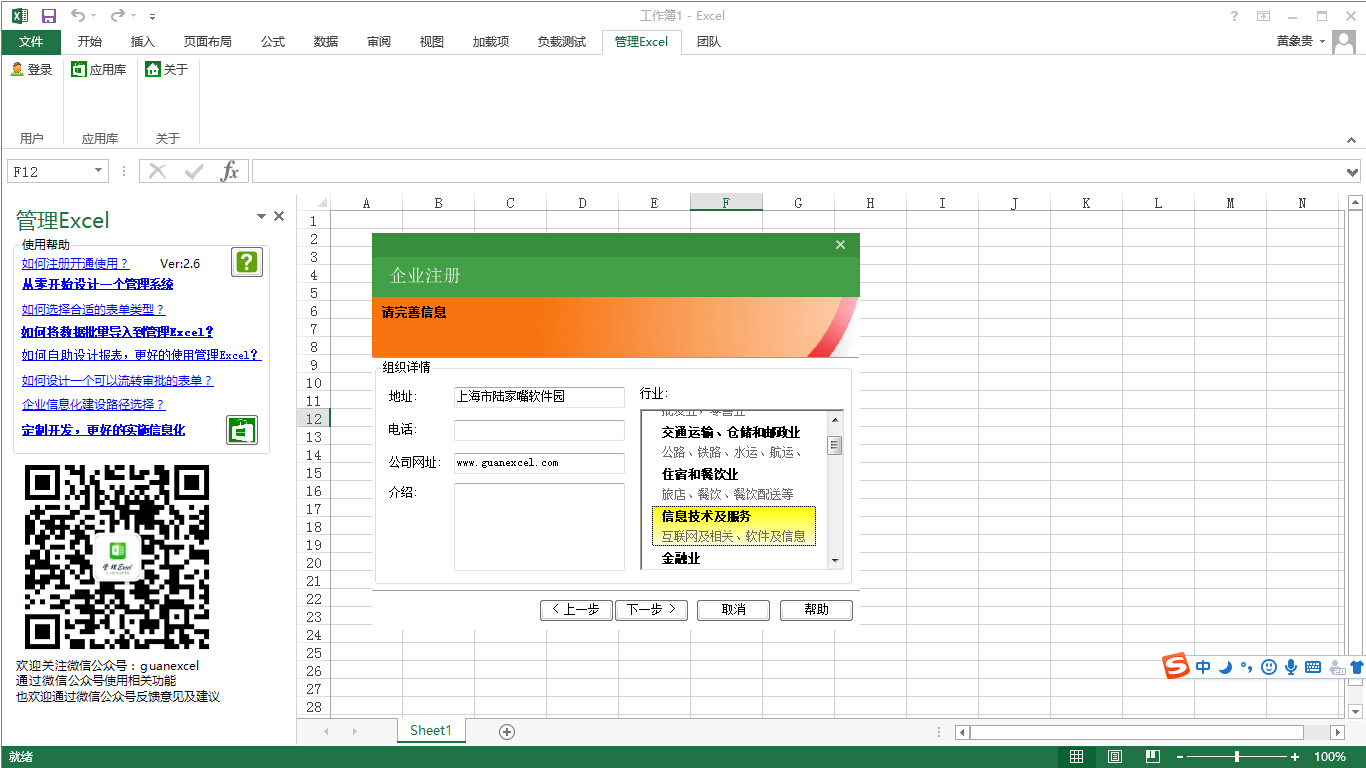Click the 下一步 next step button
This screenshot has height=768, width=1366.
651,610
